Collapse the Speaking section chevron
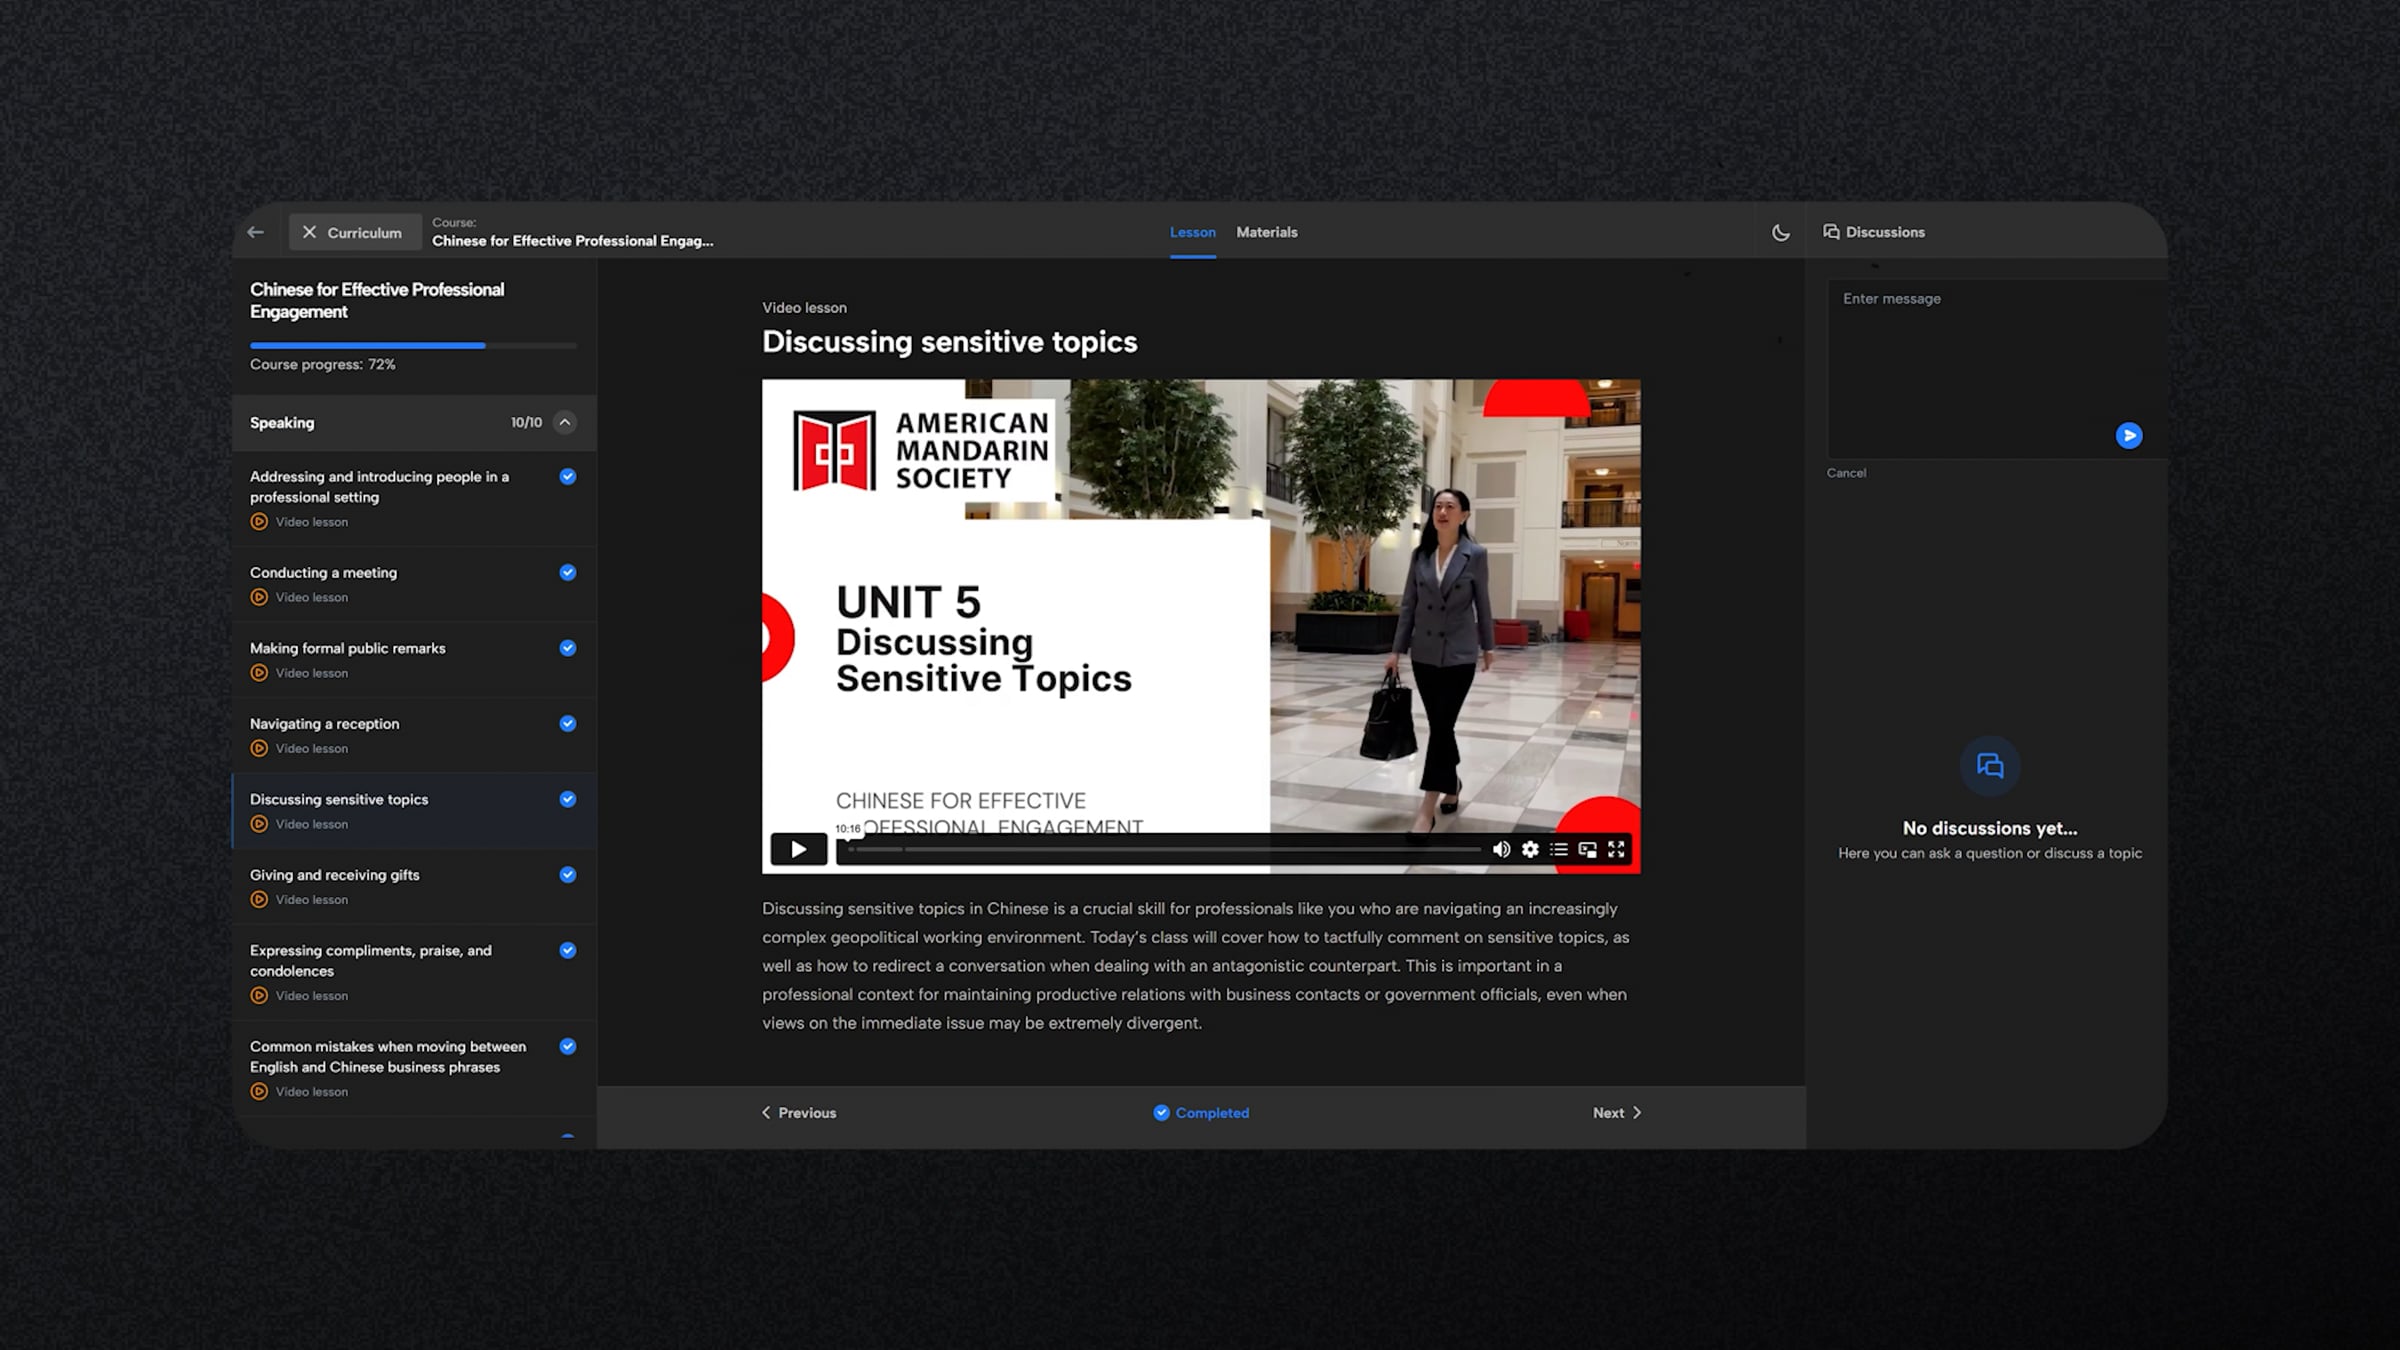This screenshot has height=1350, width=2400. click(x=565, y=422)
